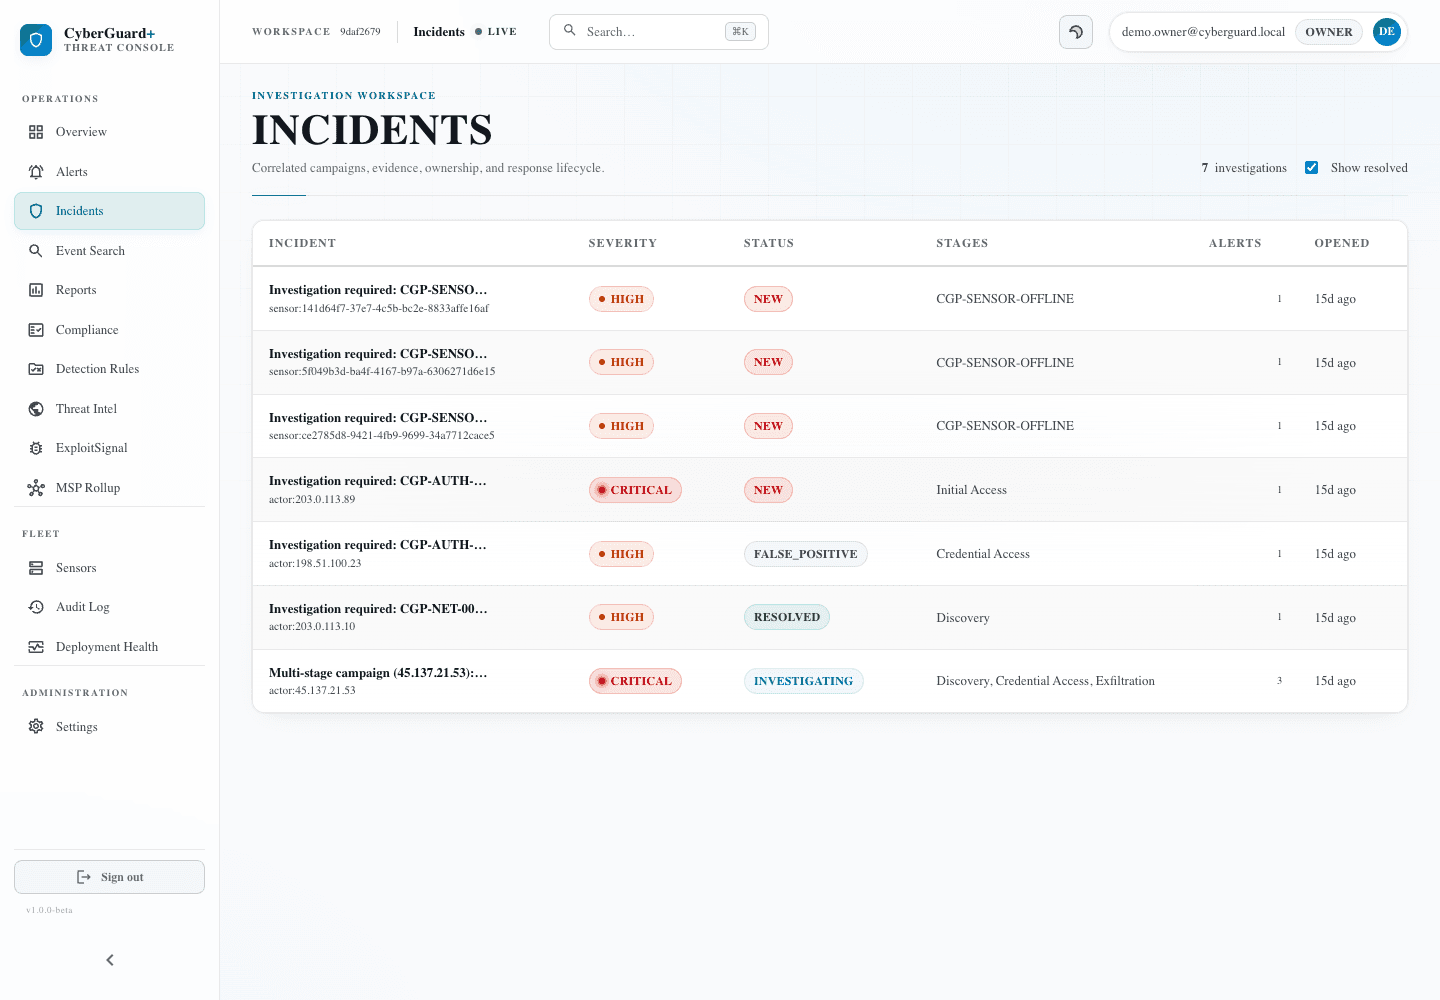Screen dimensions: 1440x1000
Task: Click the Initial Access stage cell
Action: (972, 490)
